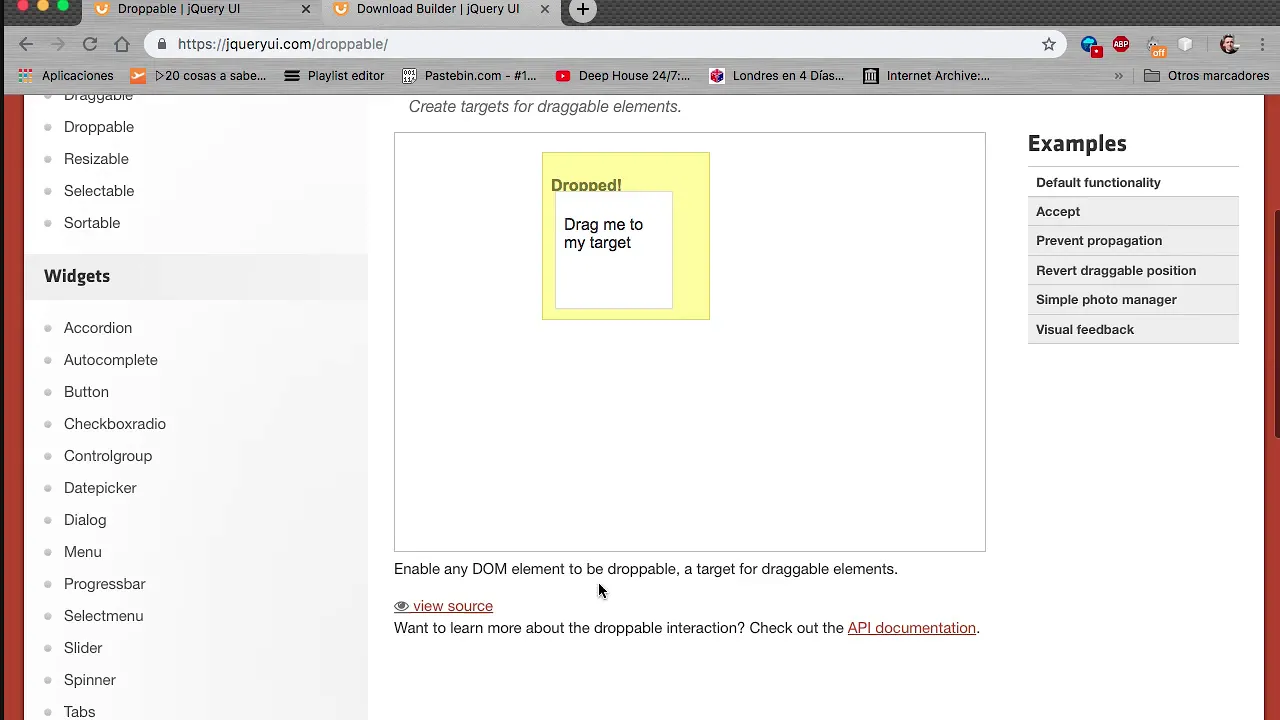
Task: Open the '20 cosas a sabe...' bookmark
Action: [x=198, y=75]
